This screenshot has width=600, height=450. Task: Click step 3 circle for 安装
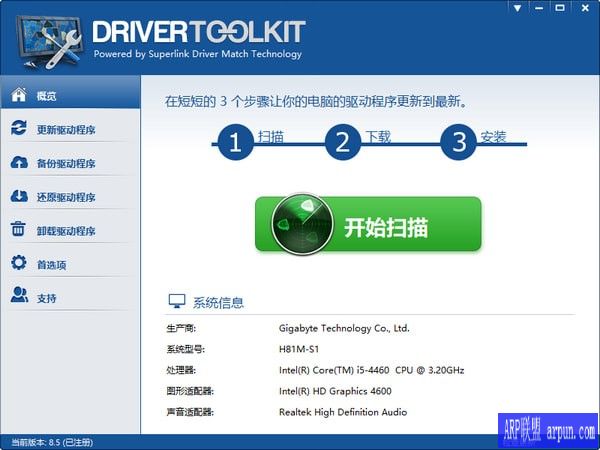[x=459, y=142]
